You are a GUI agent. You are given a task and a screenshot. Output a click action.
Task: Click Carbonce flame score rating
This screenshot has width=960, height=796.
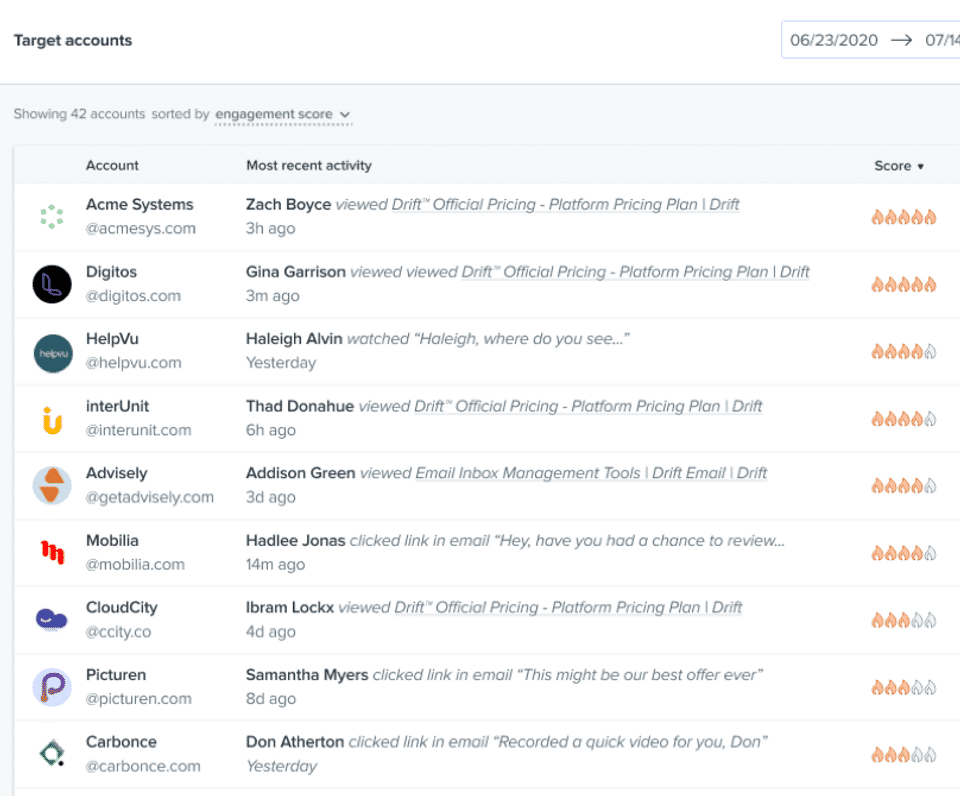click(904, 754)
